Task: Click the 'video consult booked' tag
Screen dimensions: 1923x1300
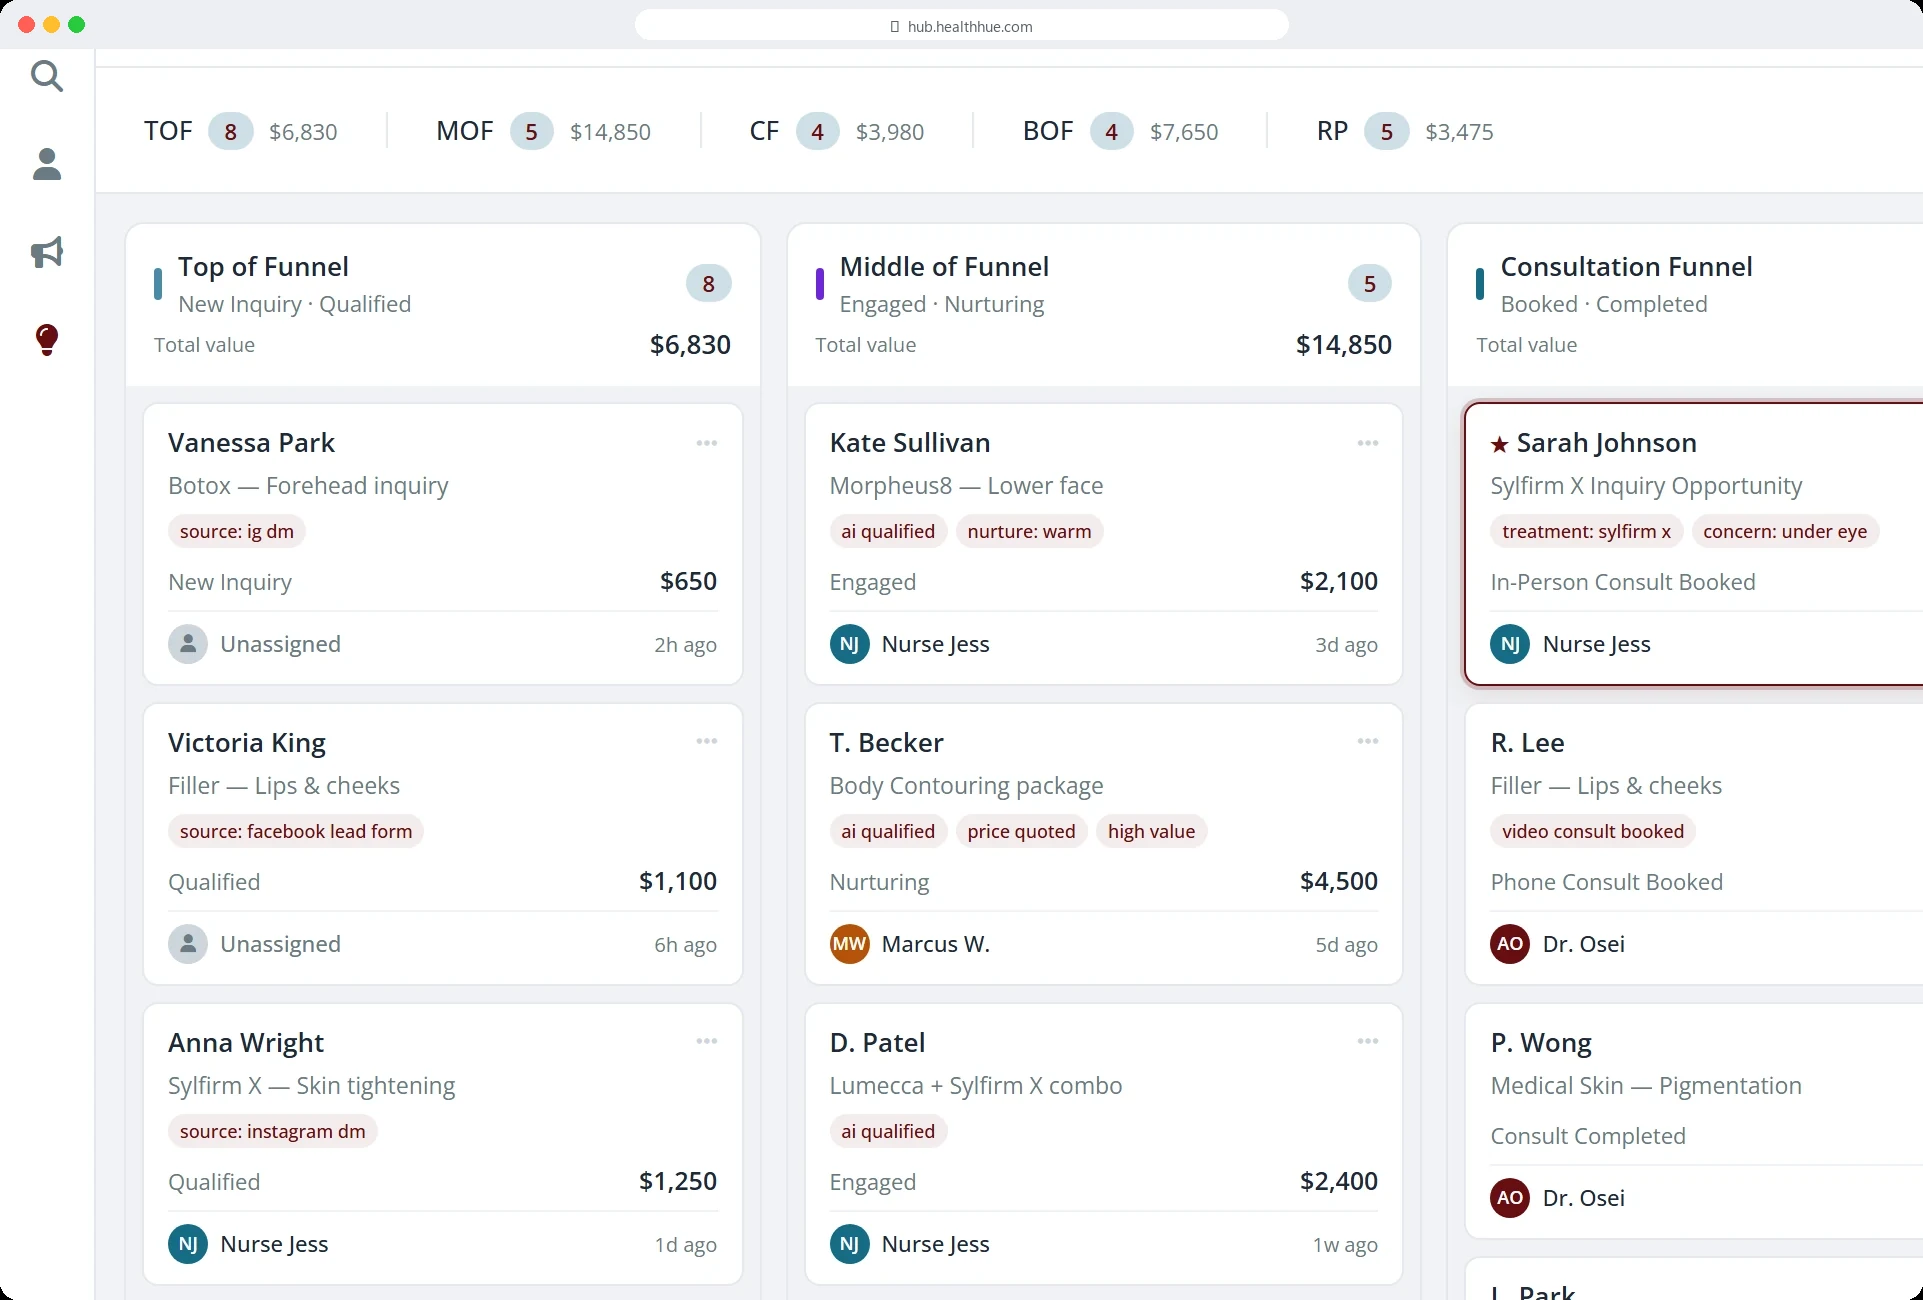Action: coord(1593,831)
